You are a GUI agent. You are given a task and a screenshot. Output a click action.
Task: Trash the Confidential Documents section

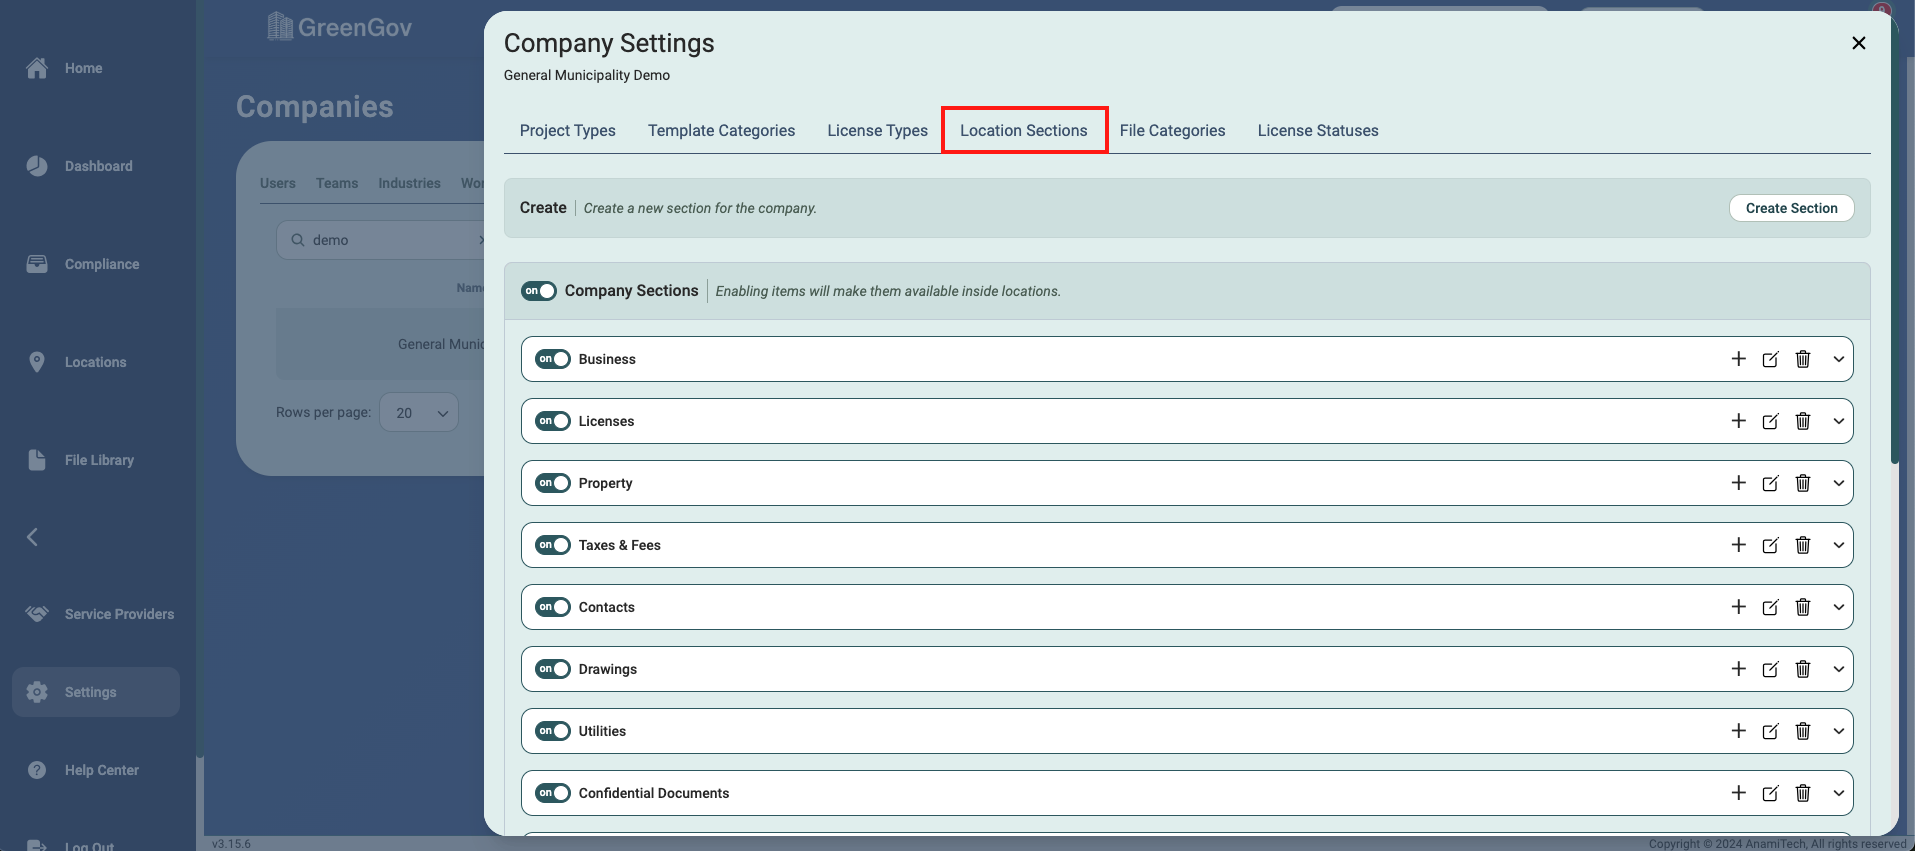click(1802, 793)
